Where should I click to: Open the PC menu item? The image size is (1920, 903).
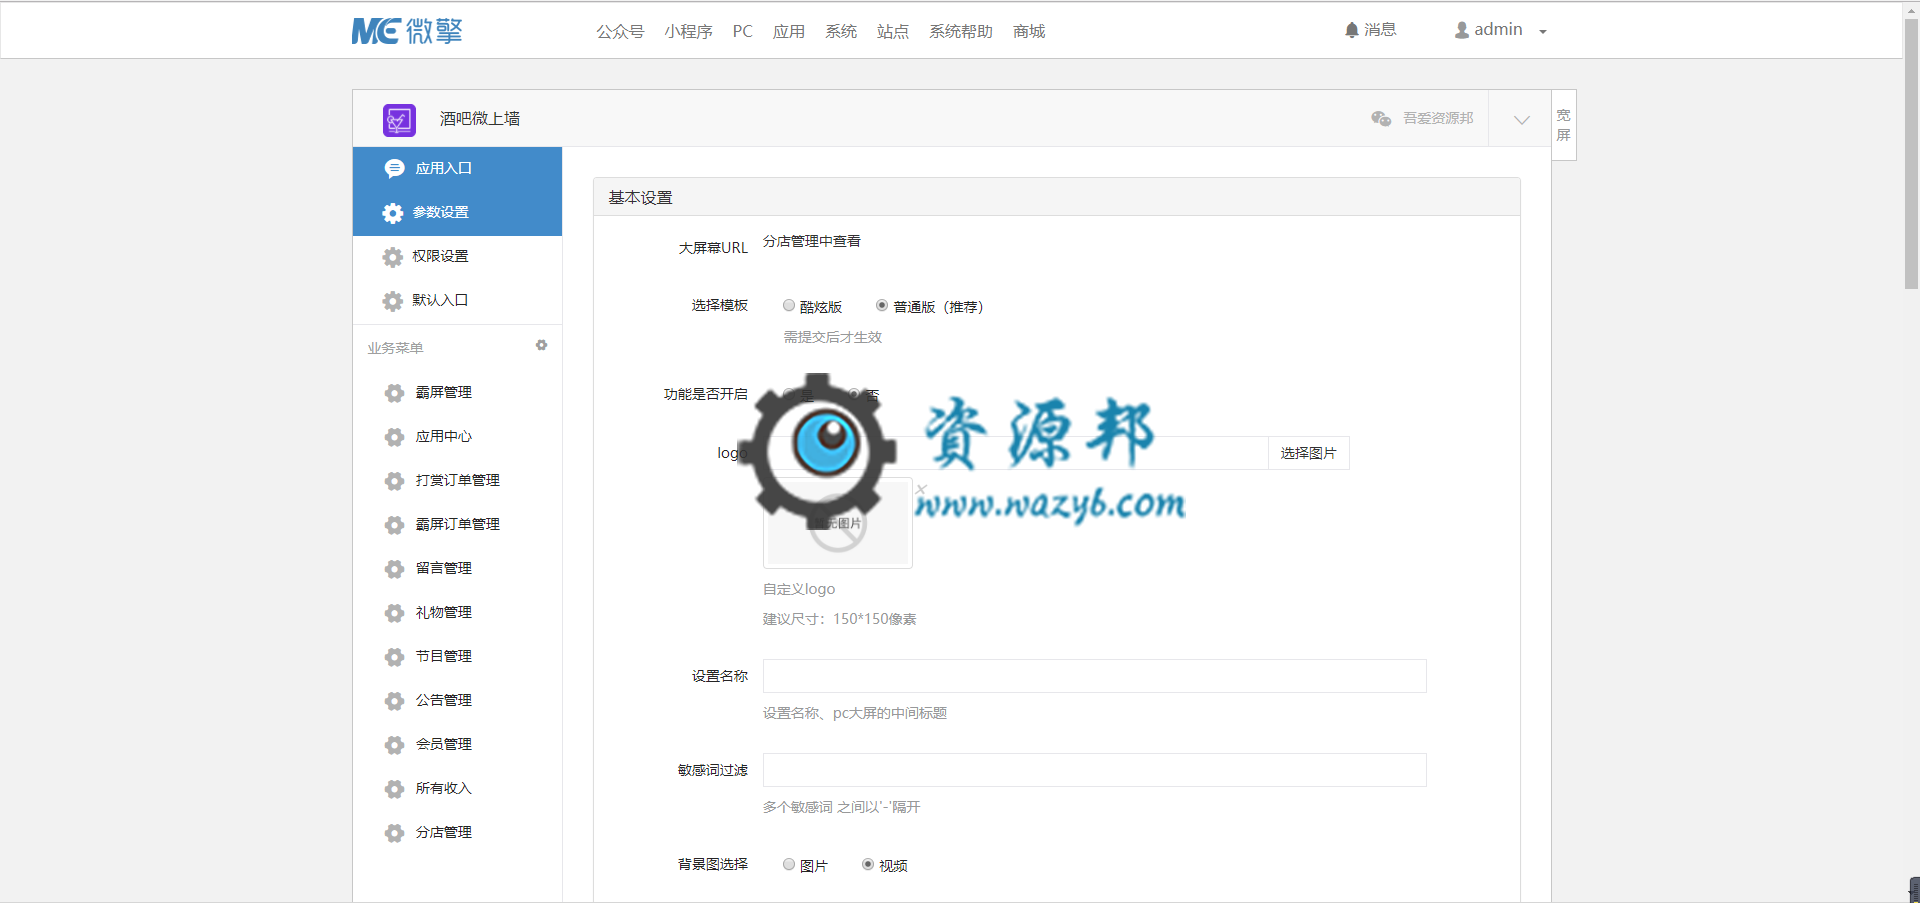click(742, 32)
